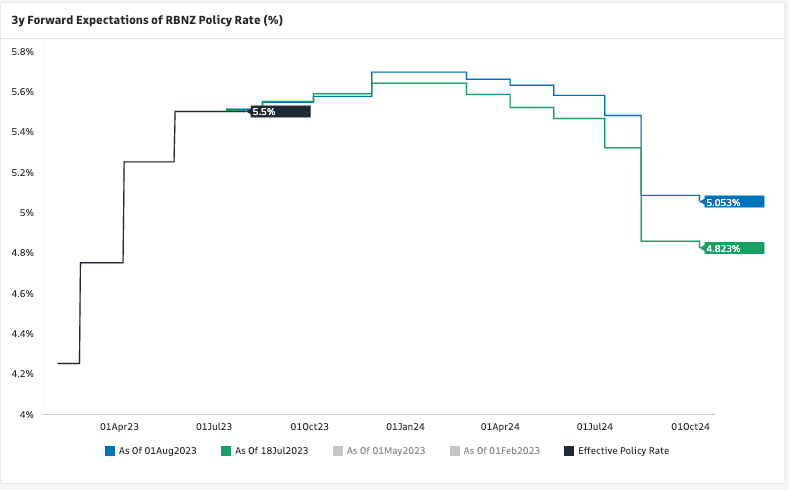
Task: Click the green As Of 18Jul2023 legend swatch
Action: point(226,451)
